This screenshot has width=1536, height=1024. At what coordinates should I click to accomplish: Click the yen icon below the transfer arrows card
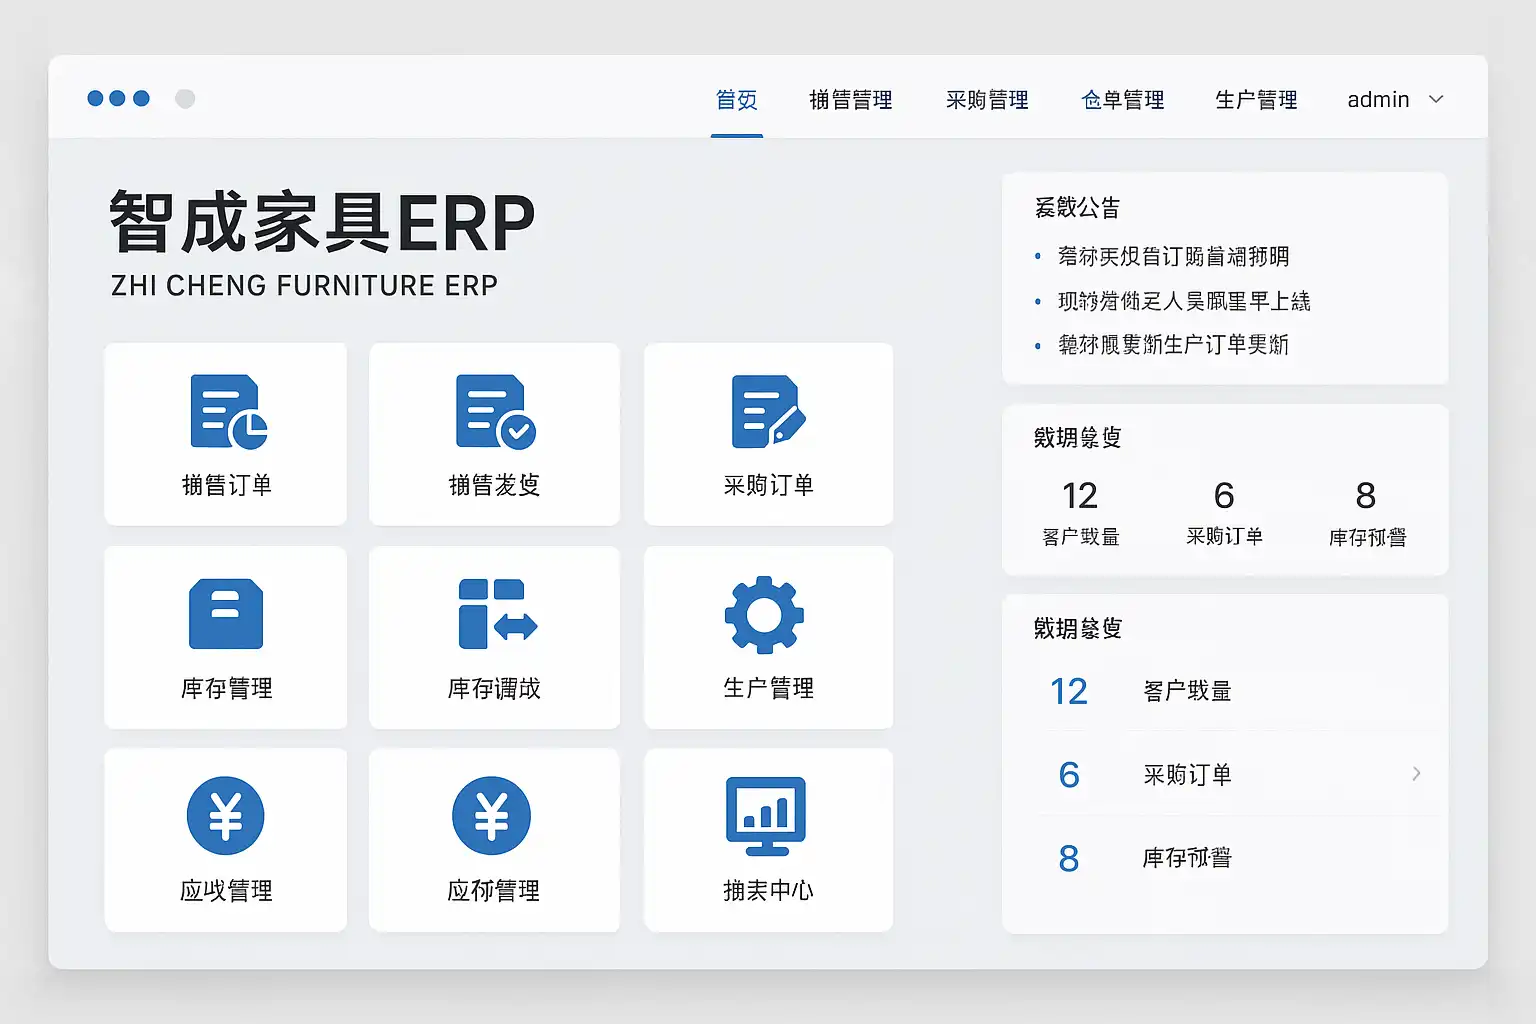pyautogui.click(x=492, y=816)
